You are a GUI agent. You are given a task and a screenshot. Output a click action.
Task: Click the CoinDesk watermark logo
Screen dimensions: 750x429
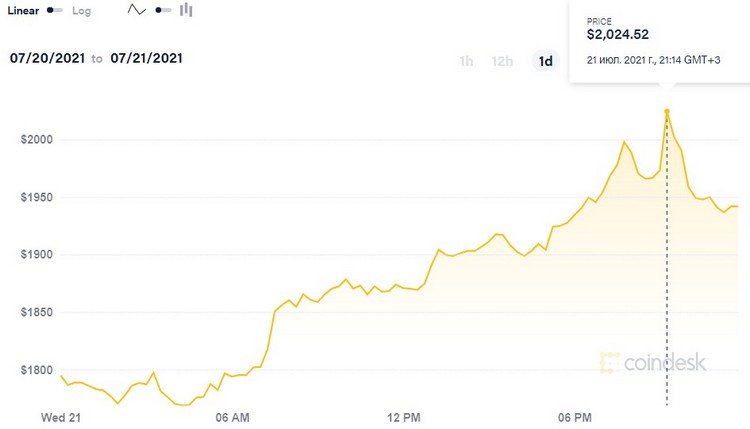(653, 362)
